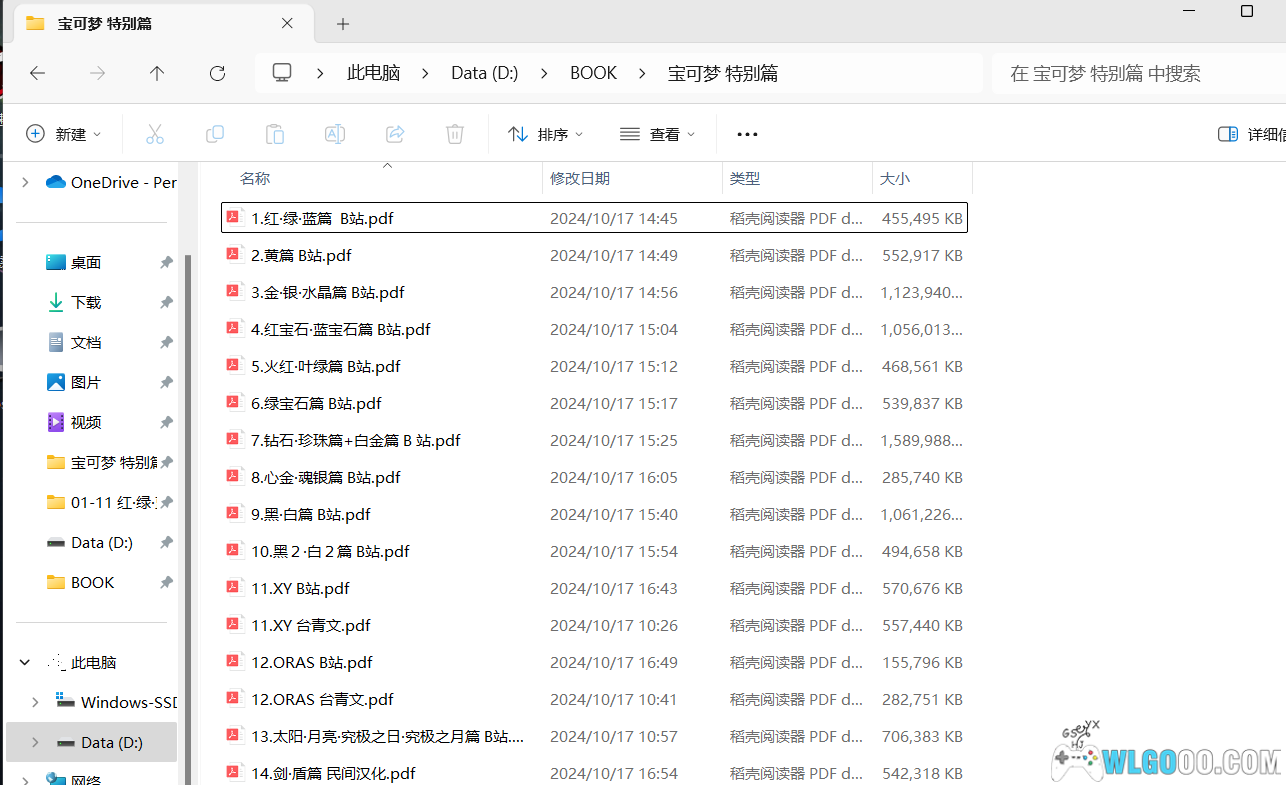
Task: Navigate to BOOK in the breadcrumb bar
Action: click(593, 72)
